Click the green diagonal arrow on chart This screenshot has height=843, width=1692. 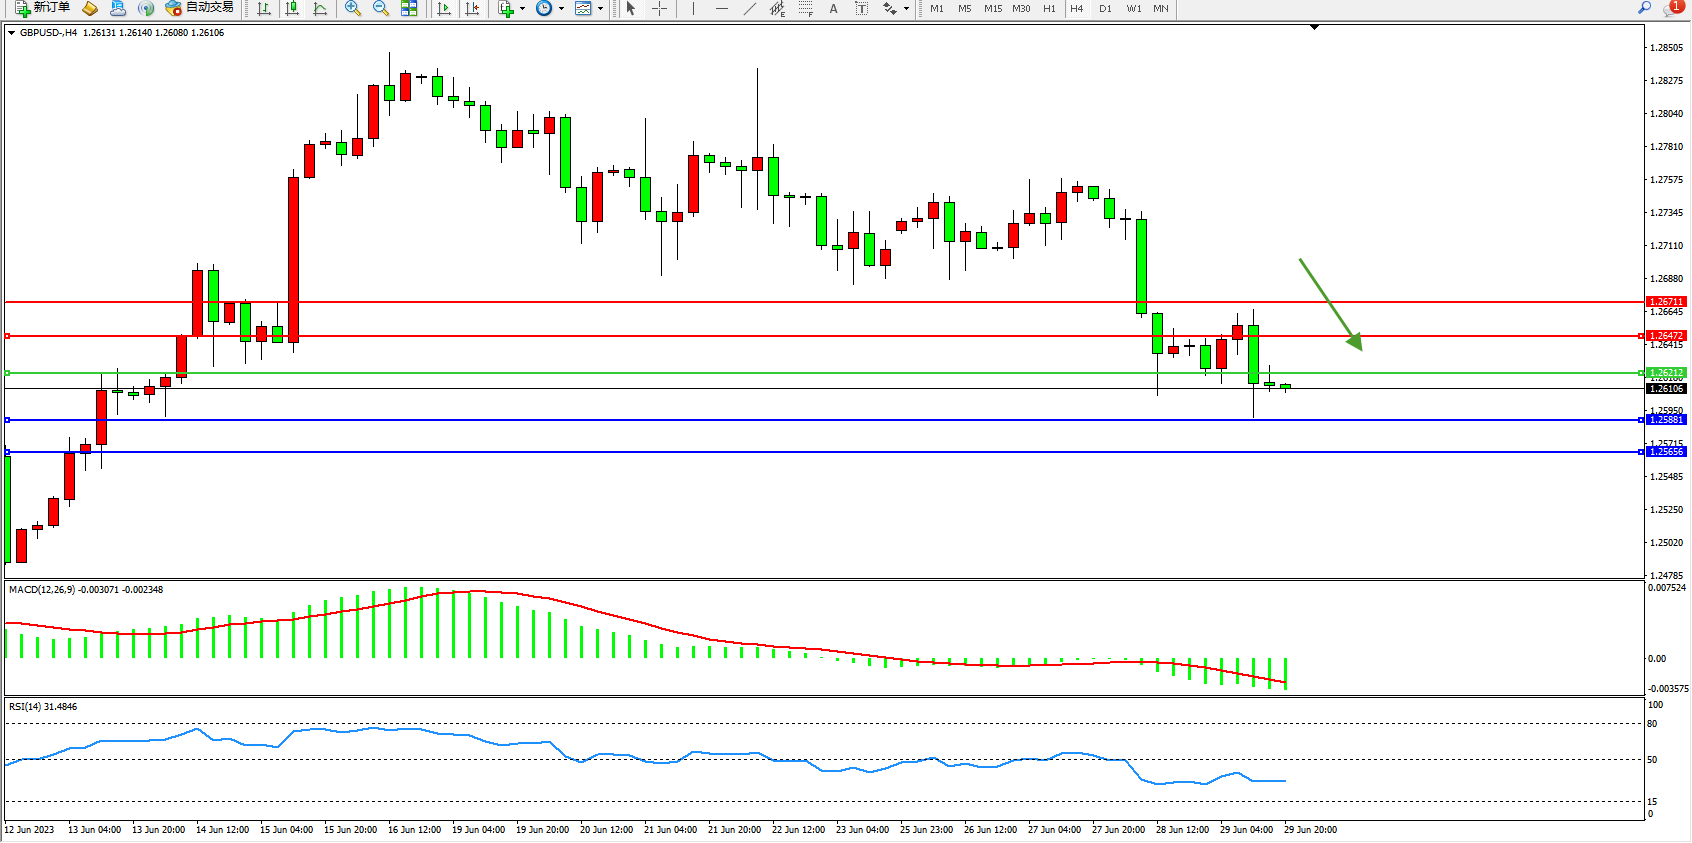(1329, 303)
